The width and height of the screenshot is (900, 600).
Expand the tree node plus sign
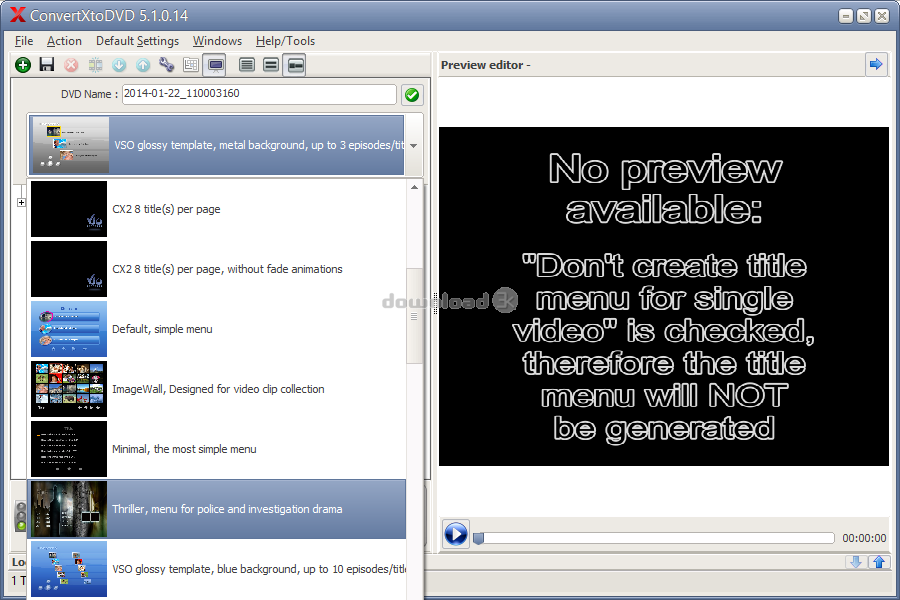21,202
